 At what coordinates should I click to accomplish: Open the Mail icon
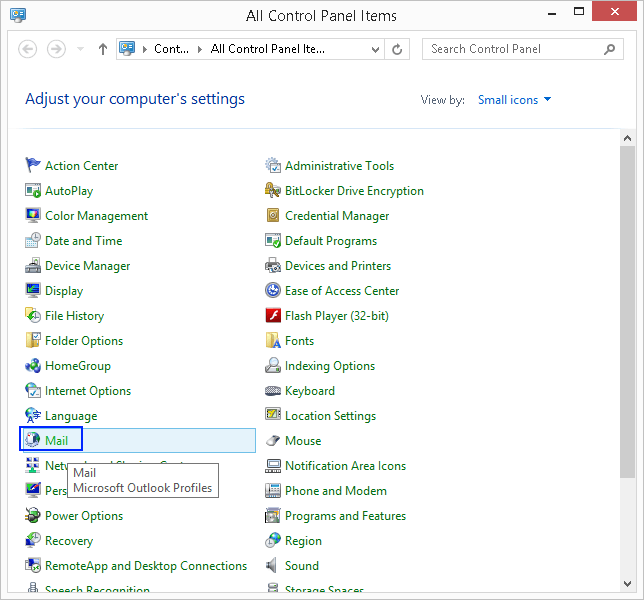[32, 440]
